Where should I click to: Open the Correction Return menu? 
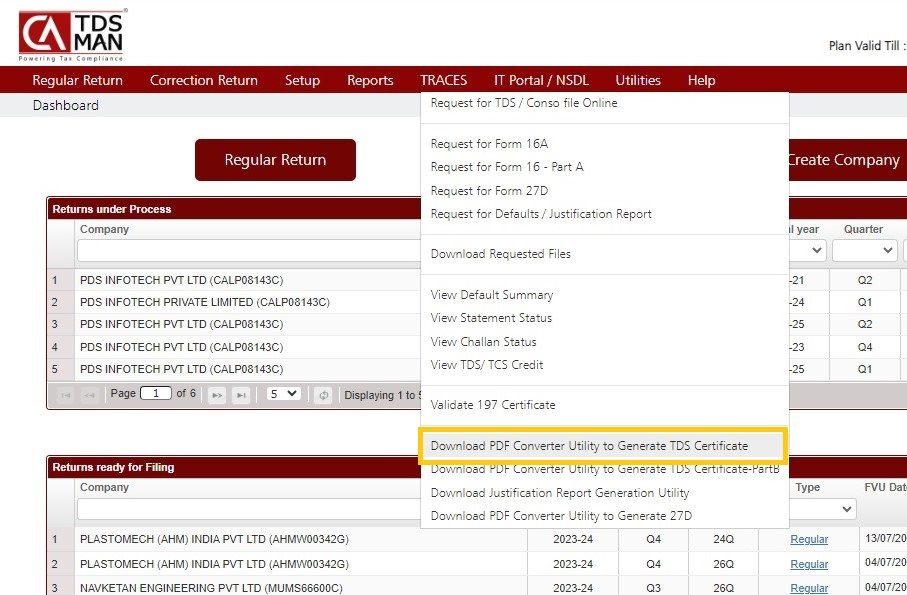tap(203, 80)
